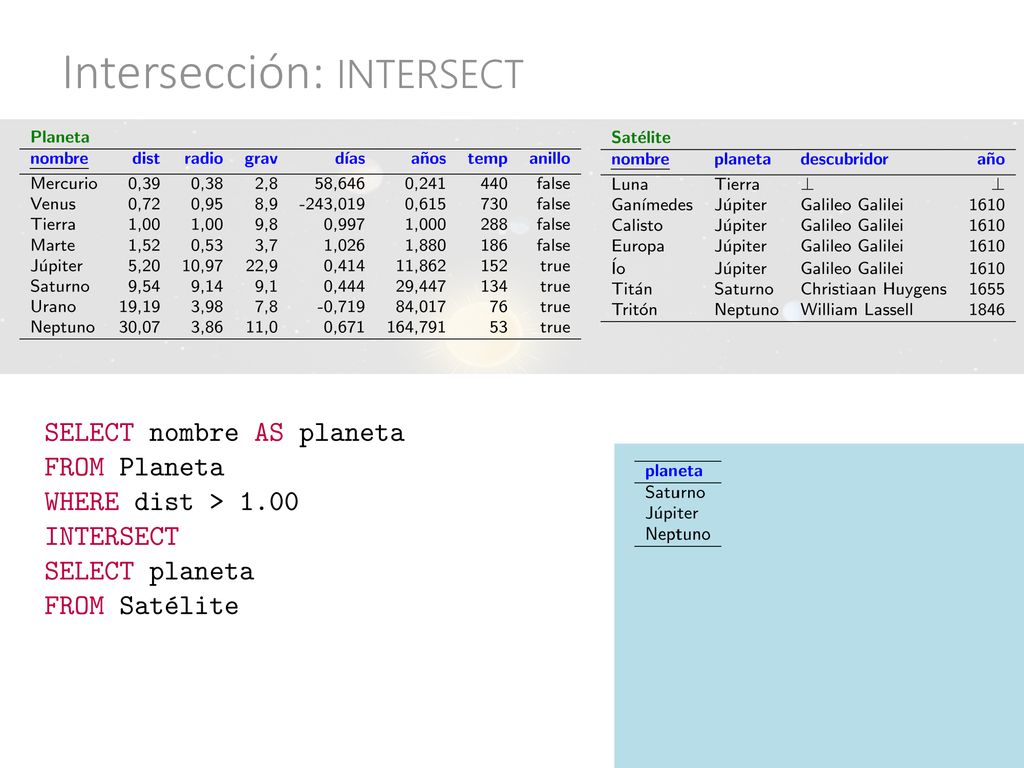Click the 'WHERE' keyword in the query
This screenshot has height=768, width=1024.
82,502
